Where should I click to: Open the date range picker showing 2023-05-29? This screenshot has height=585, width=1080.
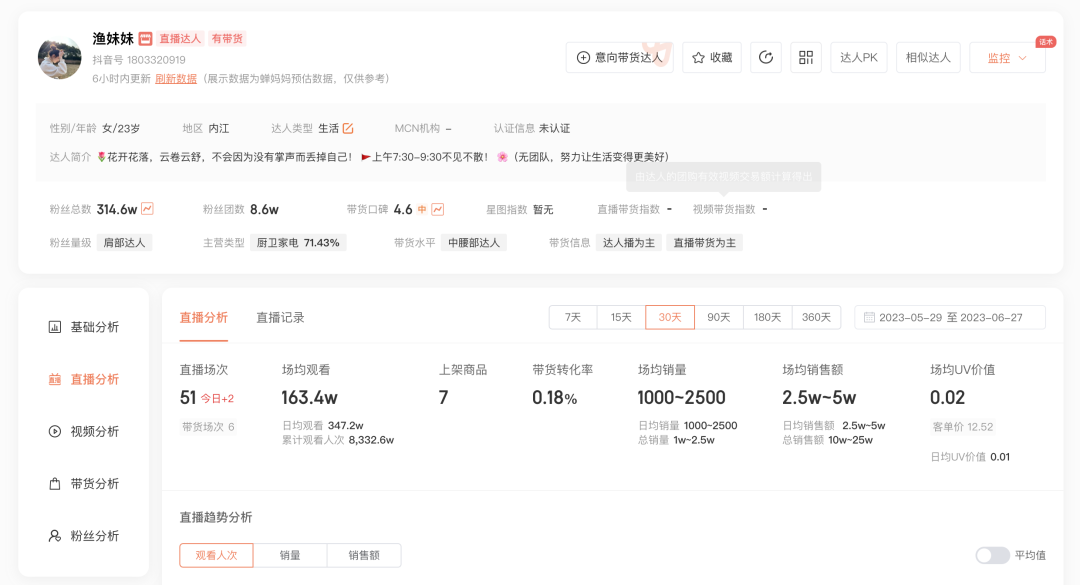click(x=950, y=316)
